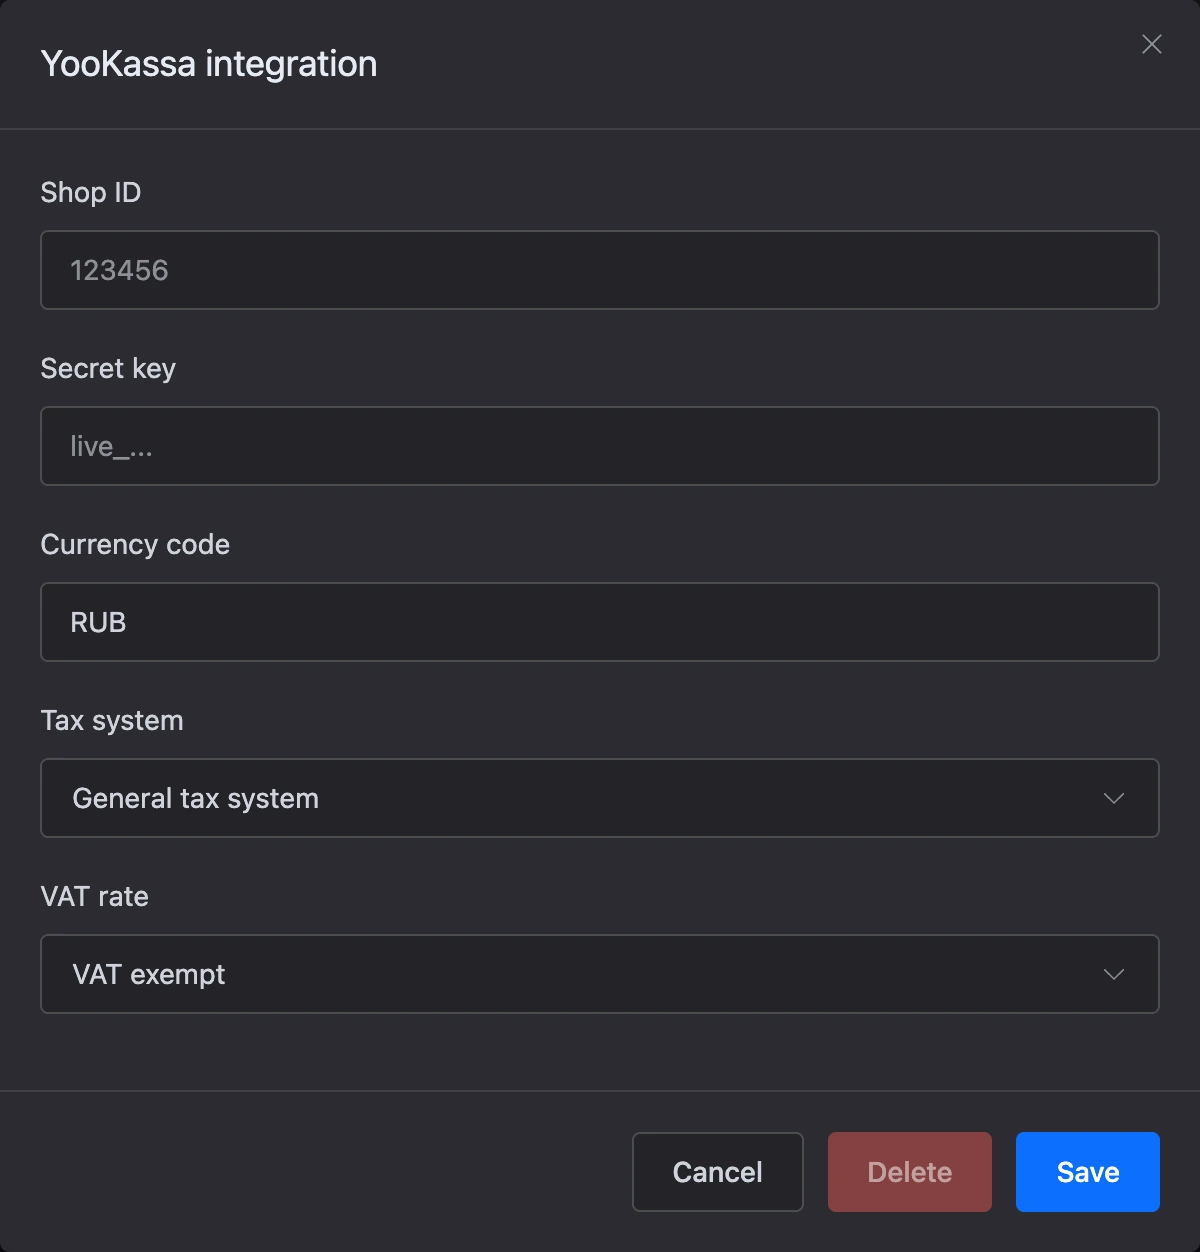The height and width of the screenshot is (1252, 1200).
Task: Click the VAT rate label
Action: (95, 896)
